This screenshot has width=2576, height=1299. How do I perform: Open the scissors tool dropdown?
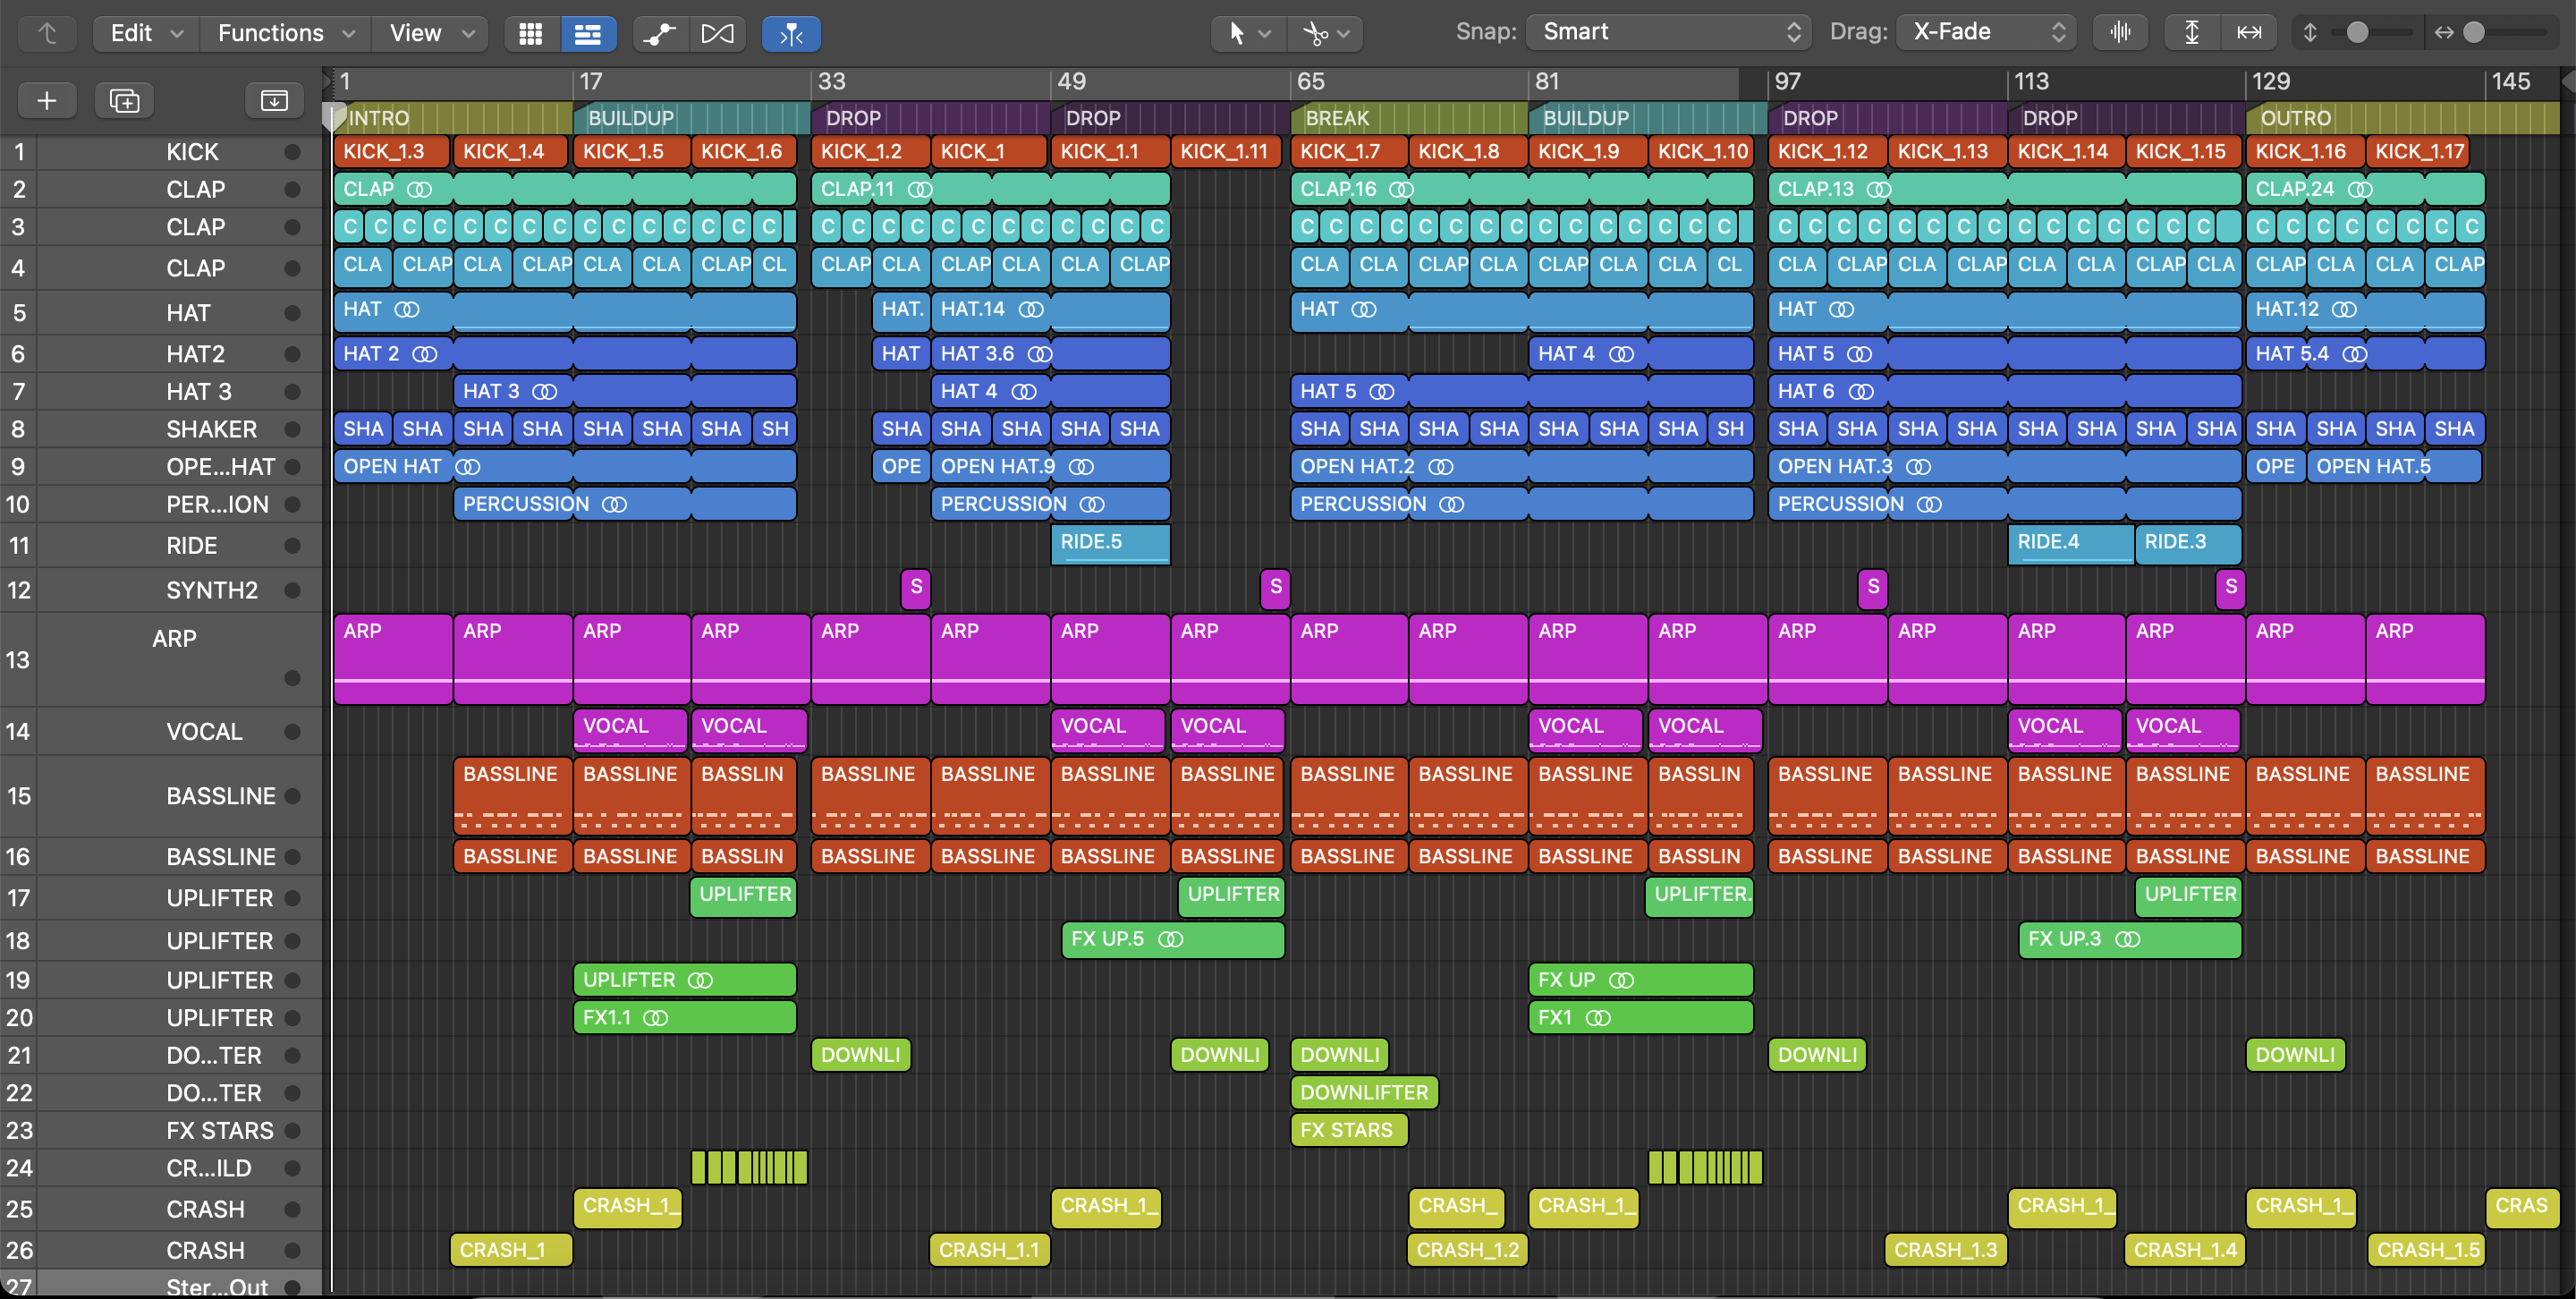1326,34
